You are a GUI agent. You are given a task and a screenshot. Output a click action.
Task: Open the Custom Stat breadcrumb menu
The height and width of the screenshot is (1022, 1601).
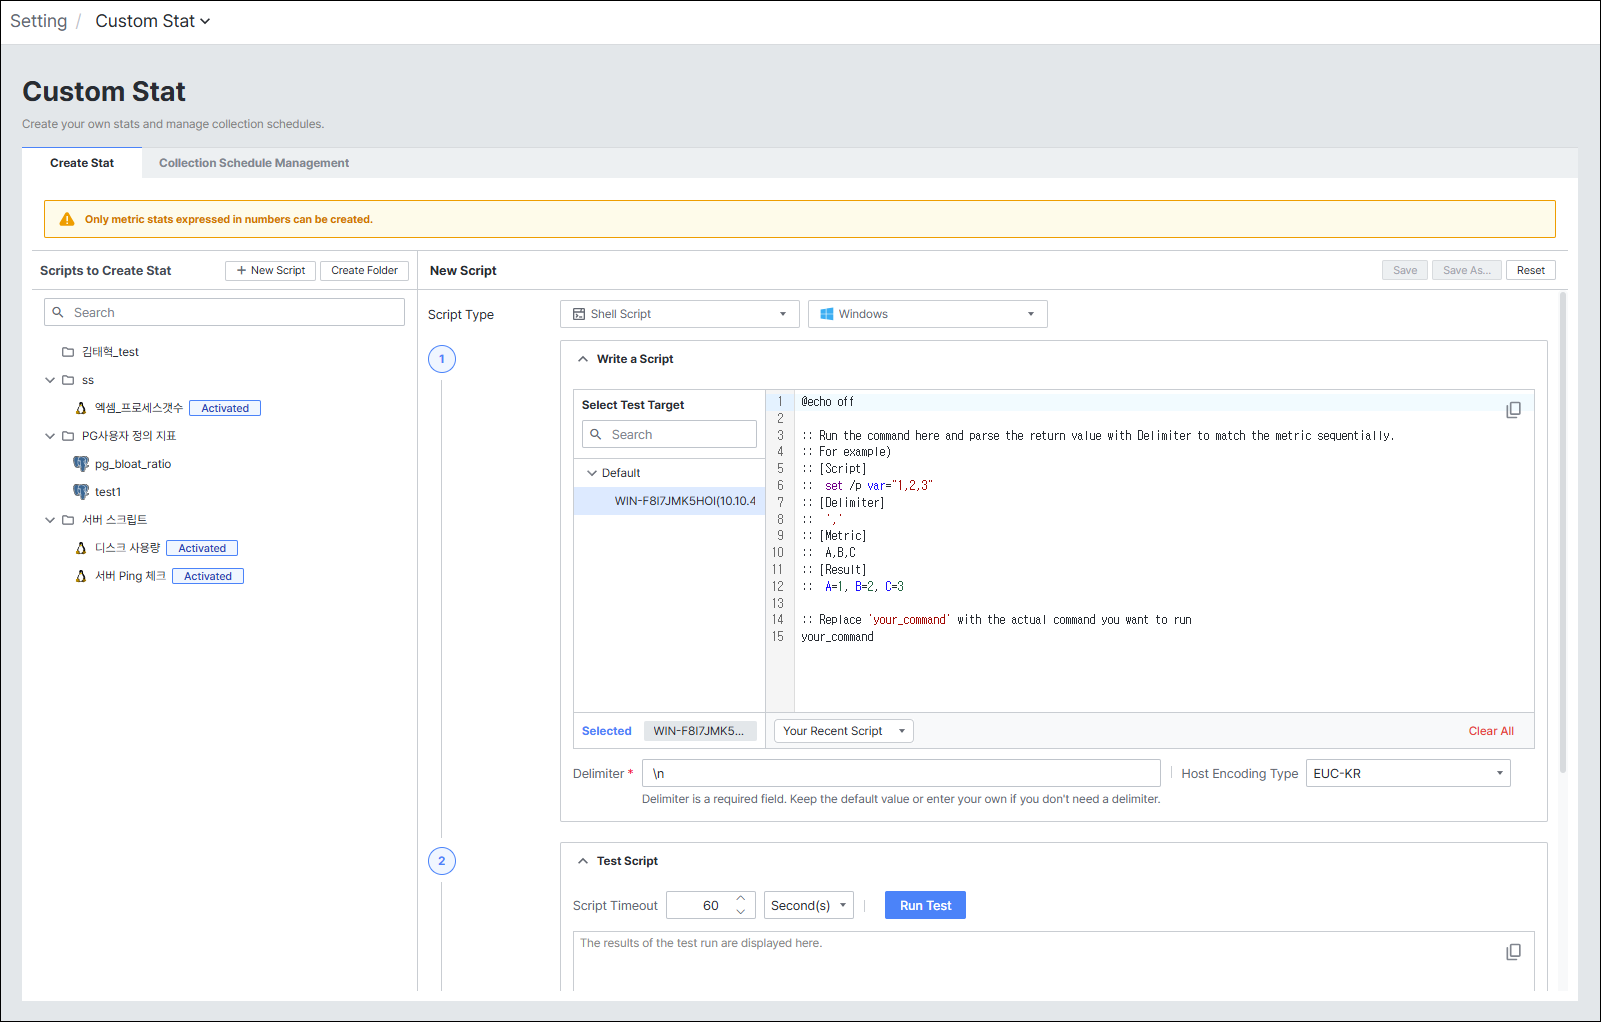[x=153, y=21]
